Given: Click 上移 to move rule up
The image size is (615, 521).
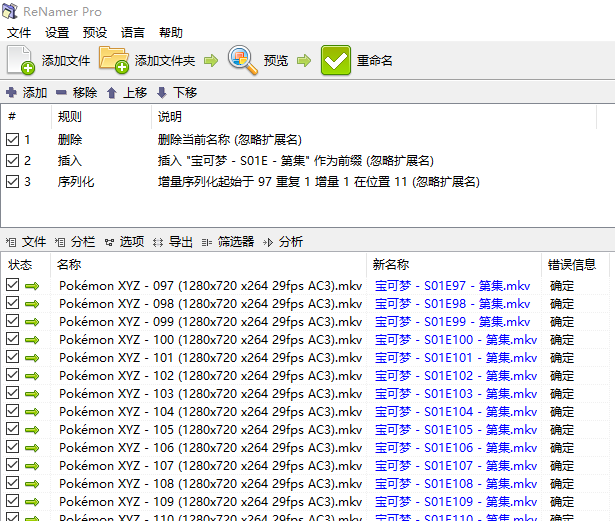Looking at the screenshot, I should coord(135,93).
